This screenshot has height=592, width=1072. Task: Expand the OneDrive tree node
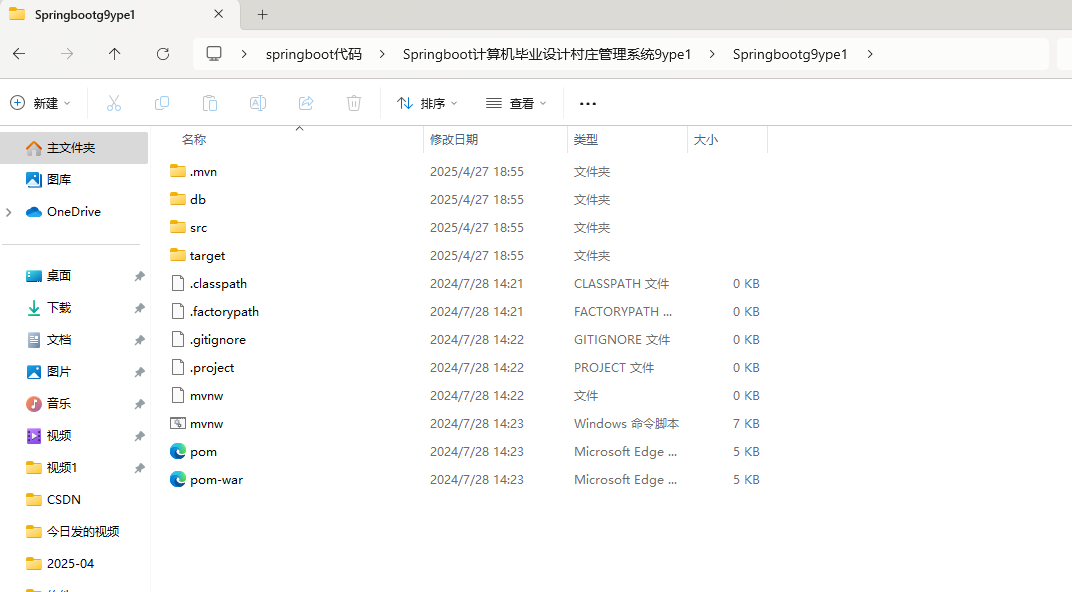9,213
